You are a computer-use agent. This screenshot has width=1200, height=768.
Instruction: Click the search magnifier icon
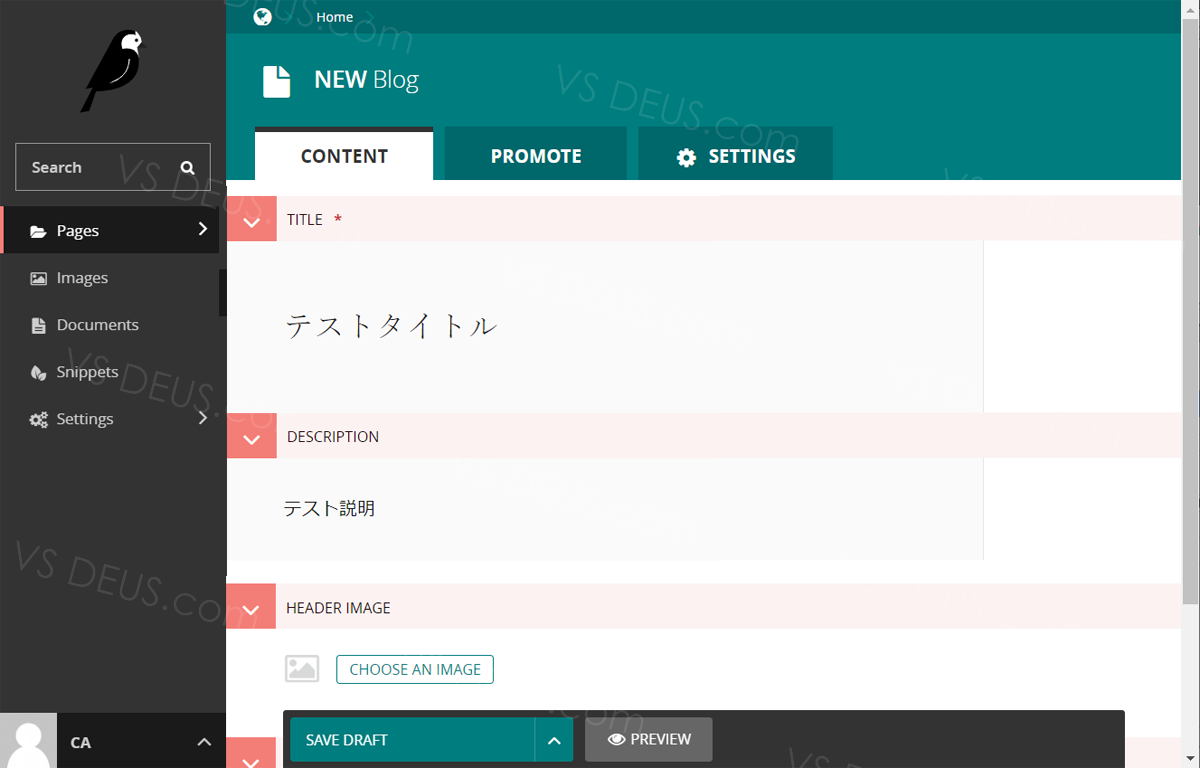pyautogui.click(x=187, y=167)
